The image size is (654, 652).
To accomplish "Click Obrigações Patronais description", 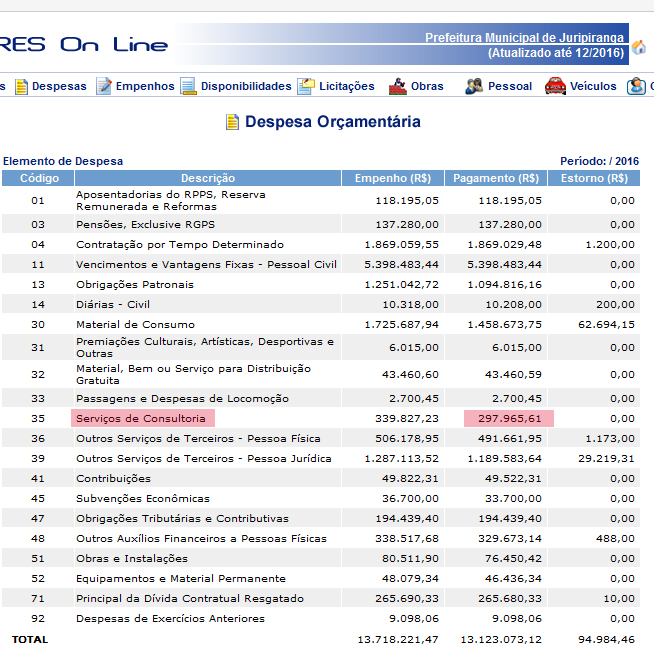I will tap(135, 284).
